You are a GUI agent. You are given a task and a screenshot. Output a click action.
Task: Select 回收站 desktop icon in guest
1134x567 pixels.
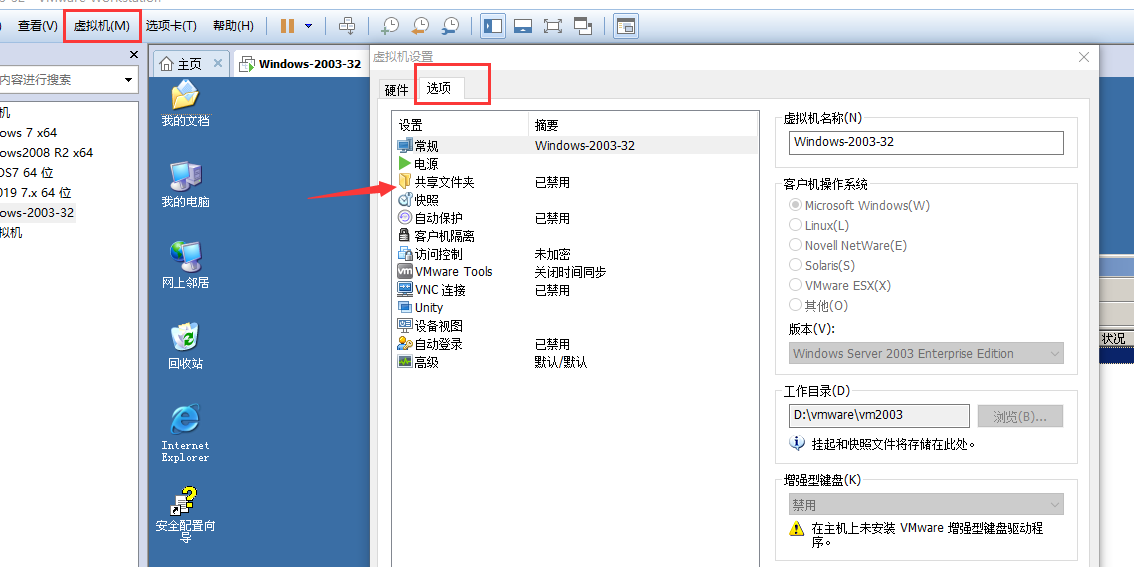point(185,346)
